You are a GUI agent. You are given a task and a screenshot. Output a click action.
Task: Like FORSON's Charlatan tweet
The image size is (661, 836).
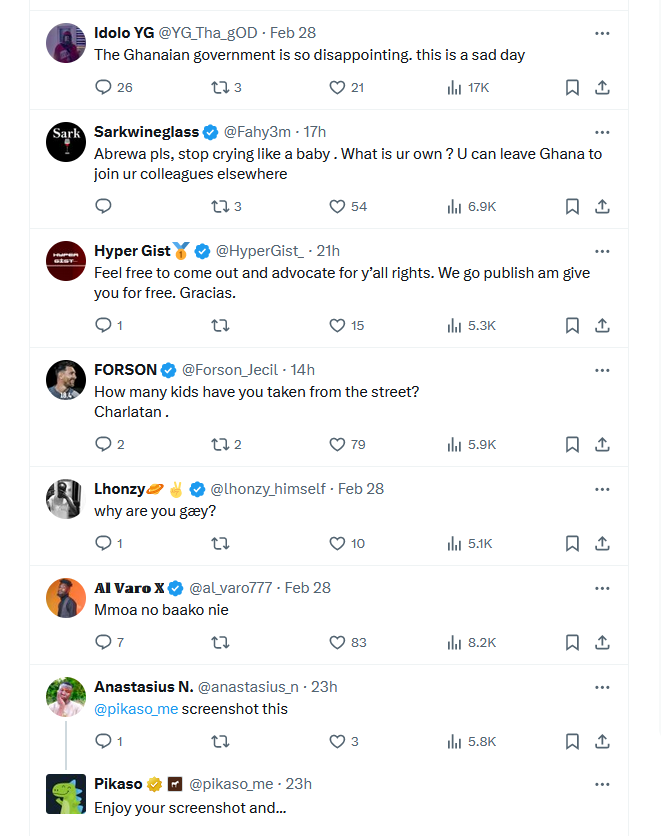(x=337, y=445)
